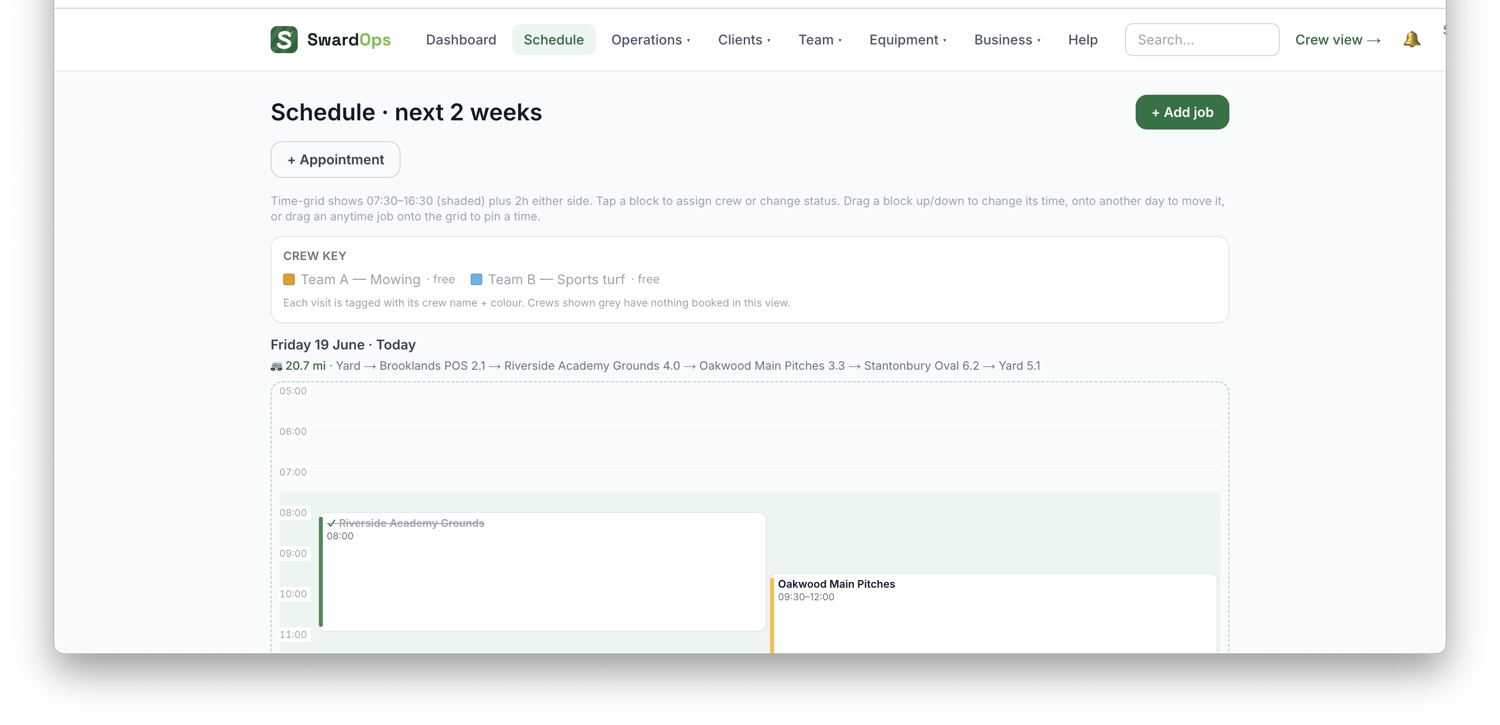Click Brooklands POS 2.1 in route
The width and height of the screenshot is (1500, 725).
(432, 366)
